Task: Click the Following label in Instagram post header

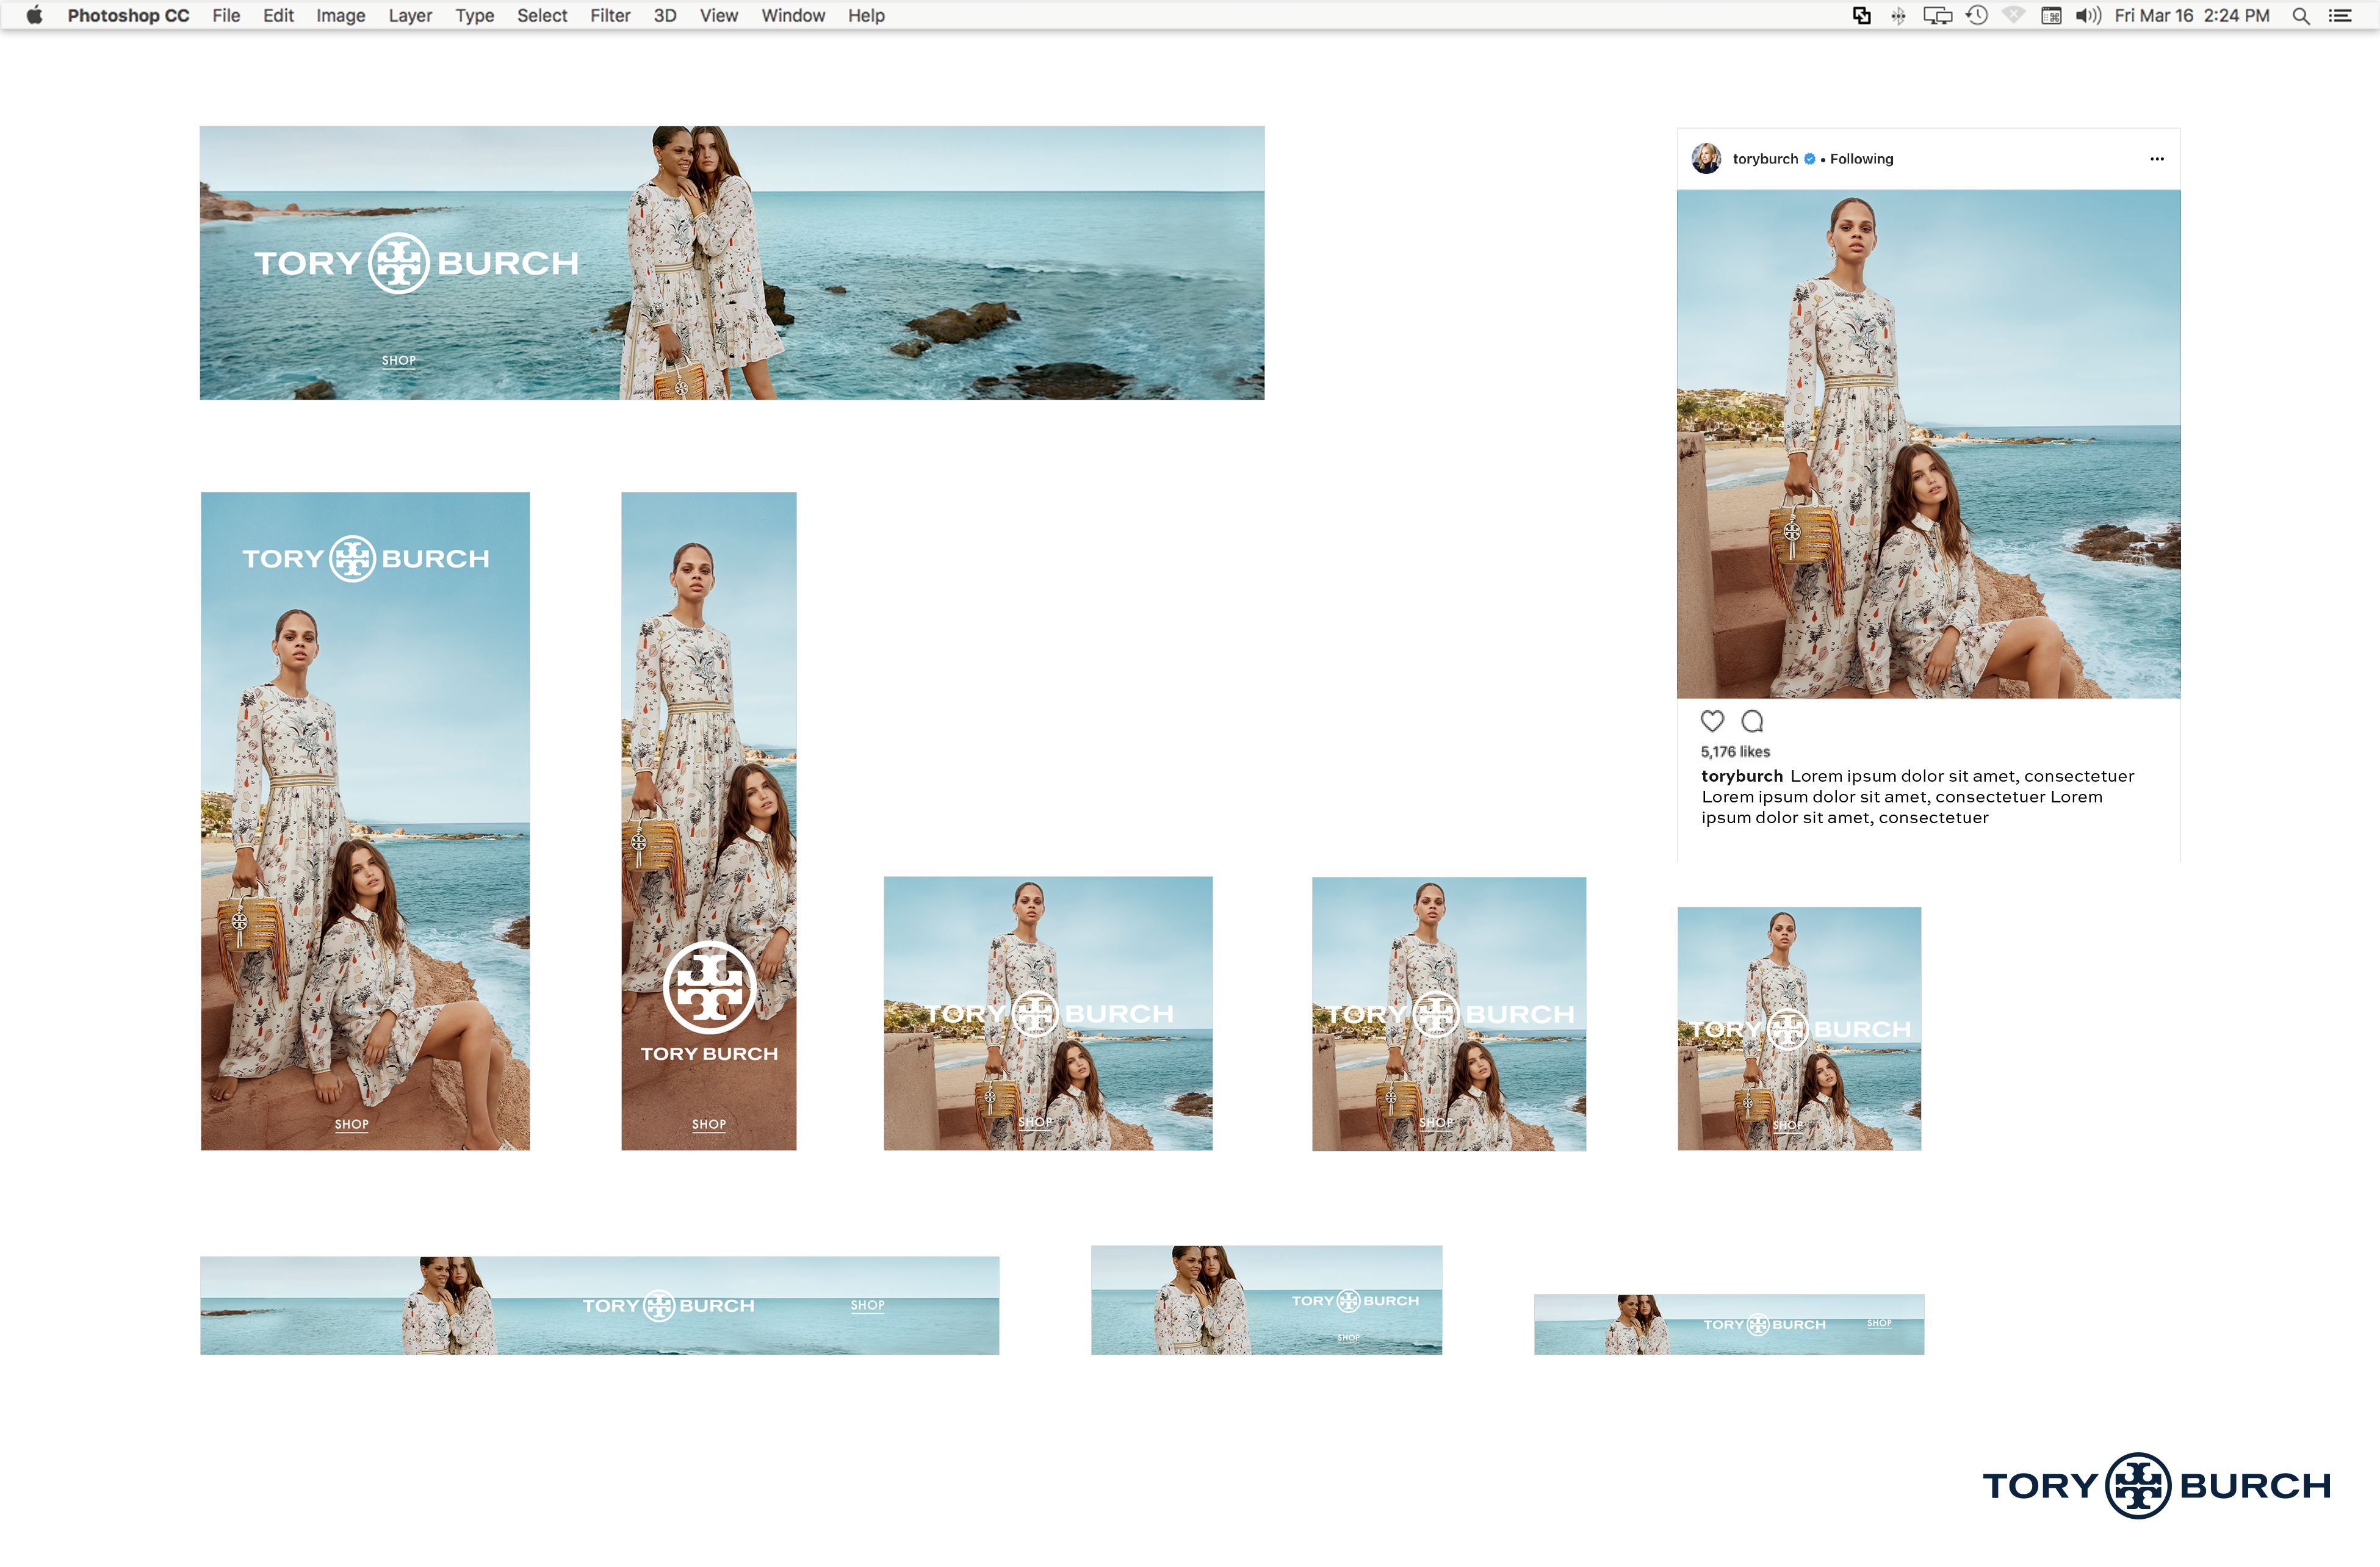Action: (1861, 159)
